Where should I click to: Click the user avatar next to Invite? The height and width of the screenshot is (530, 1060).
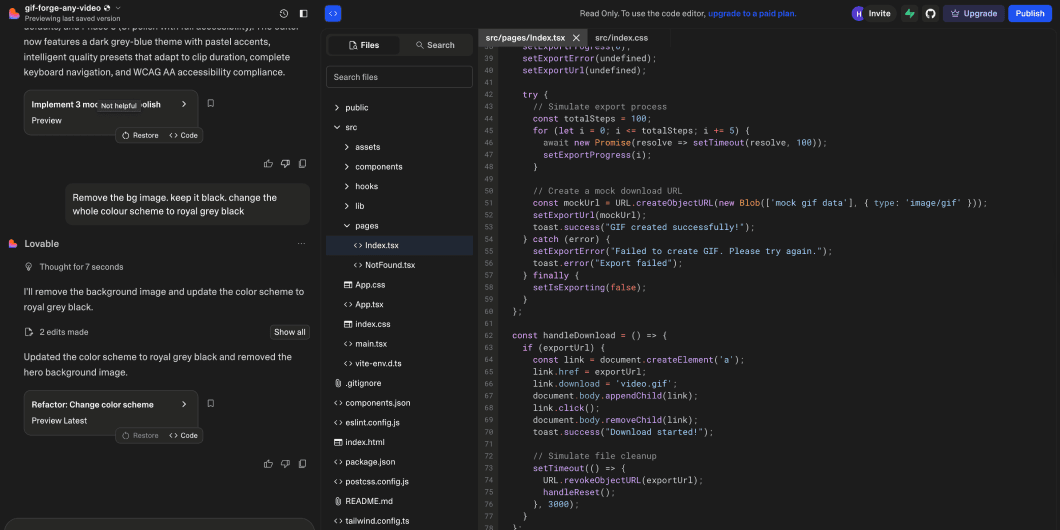click(x=858, y=13)
